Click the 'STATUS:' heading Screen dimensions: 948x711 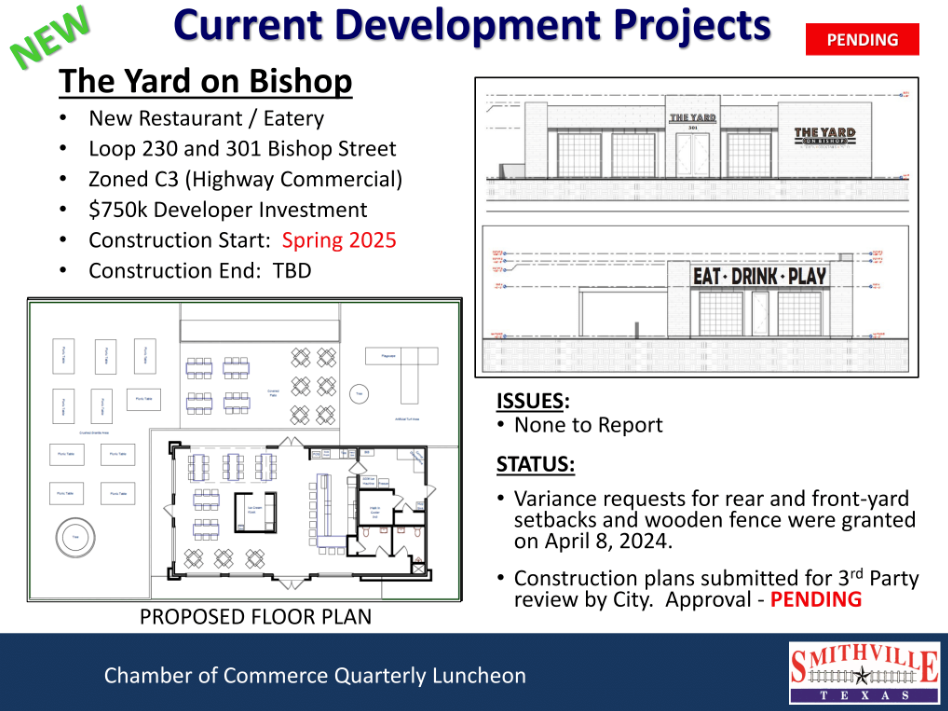[x=536, y=464]
